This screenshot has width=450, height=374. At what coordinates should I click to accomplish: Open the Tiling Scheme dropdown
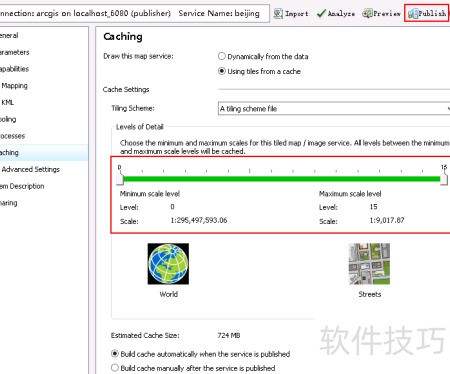click(x=334, y=109)
